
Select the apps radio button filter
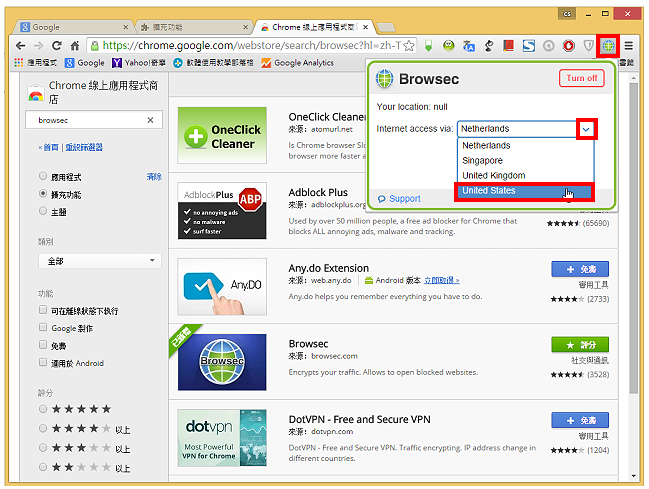(43, 176)
